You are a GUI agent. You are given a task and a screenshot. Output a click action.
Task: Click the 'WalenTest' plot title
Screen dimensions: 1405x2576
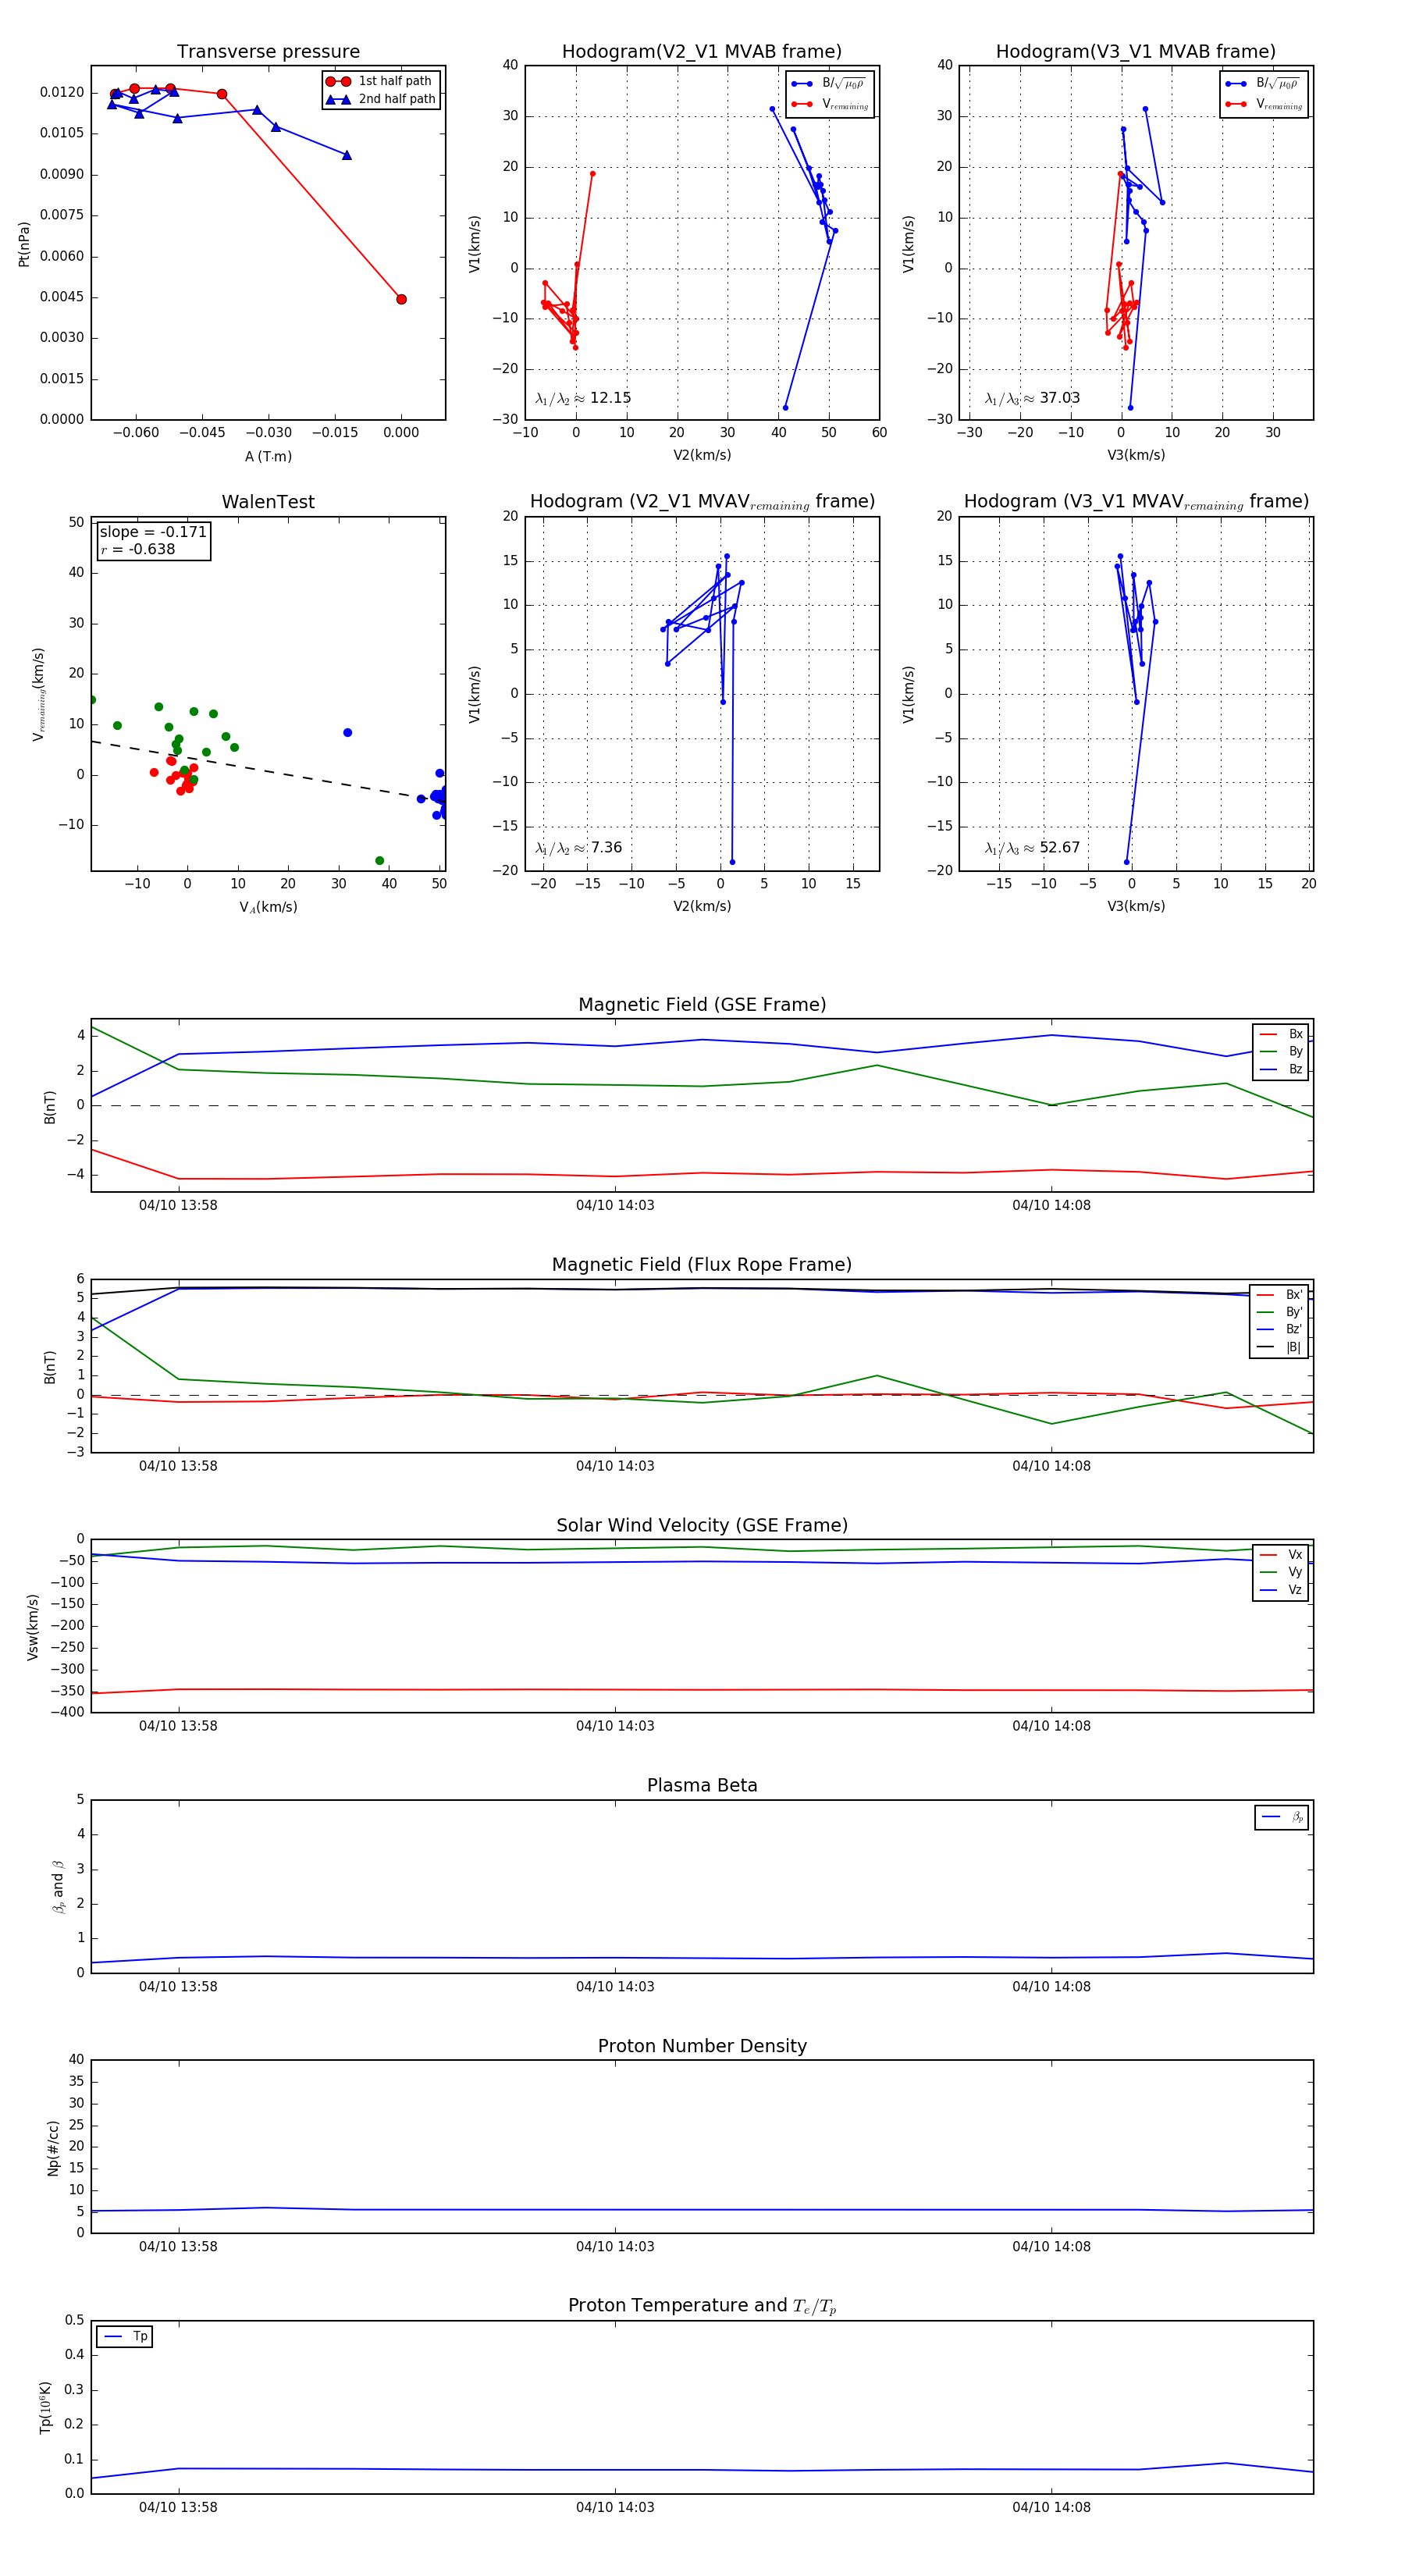[268, 502]
